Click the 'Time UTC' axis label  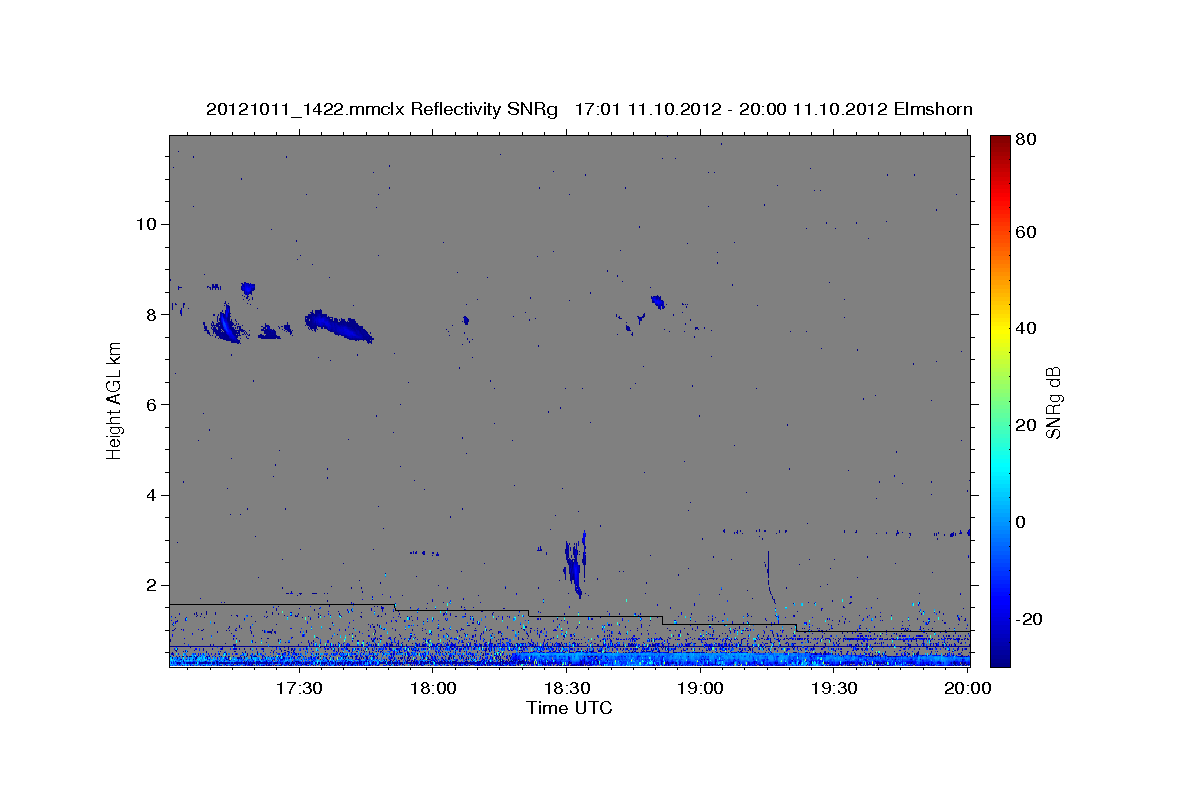(x=569, y=708)
